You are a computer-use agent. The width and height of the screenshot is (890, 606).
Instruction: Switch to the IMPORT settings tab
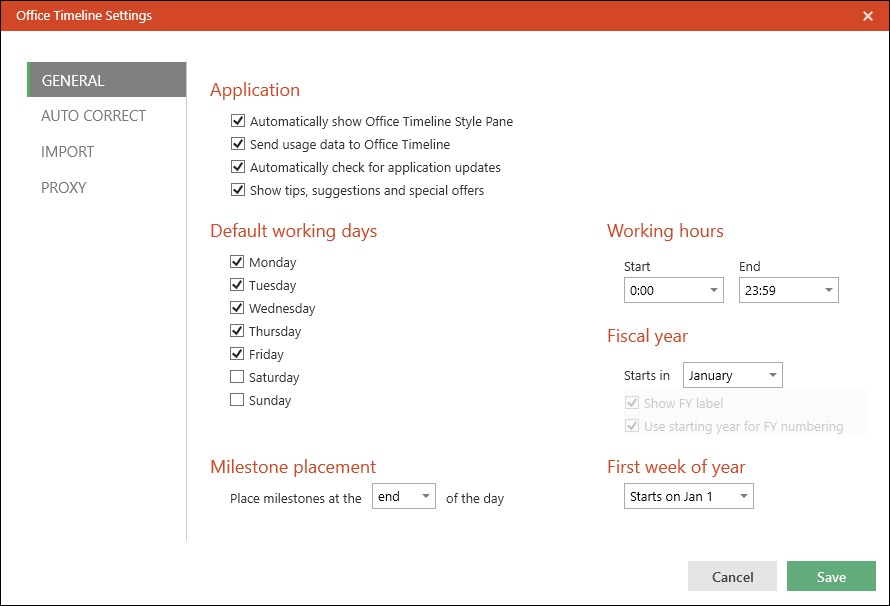point(68,152)
